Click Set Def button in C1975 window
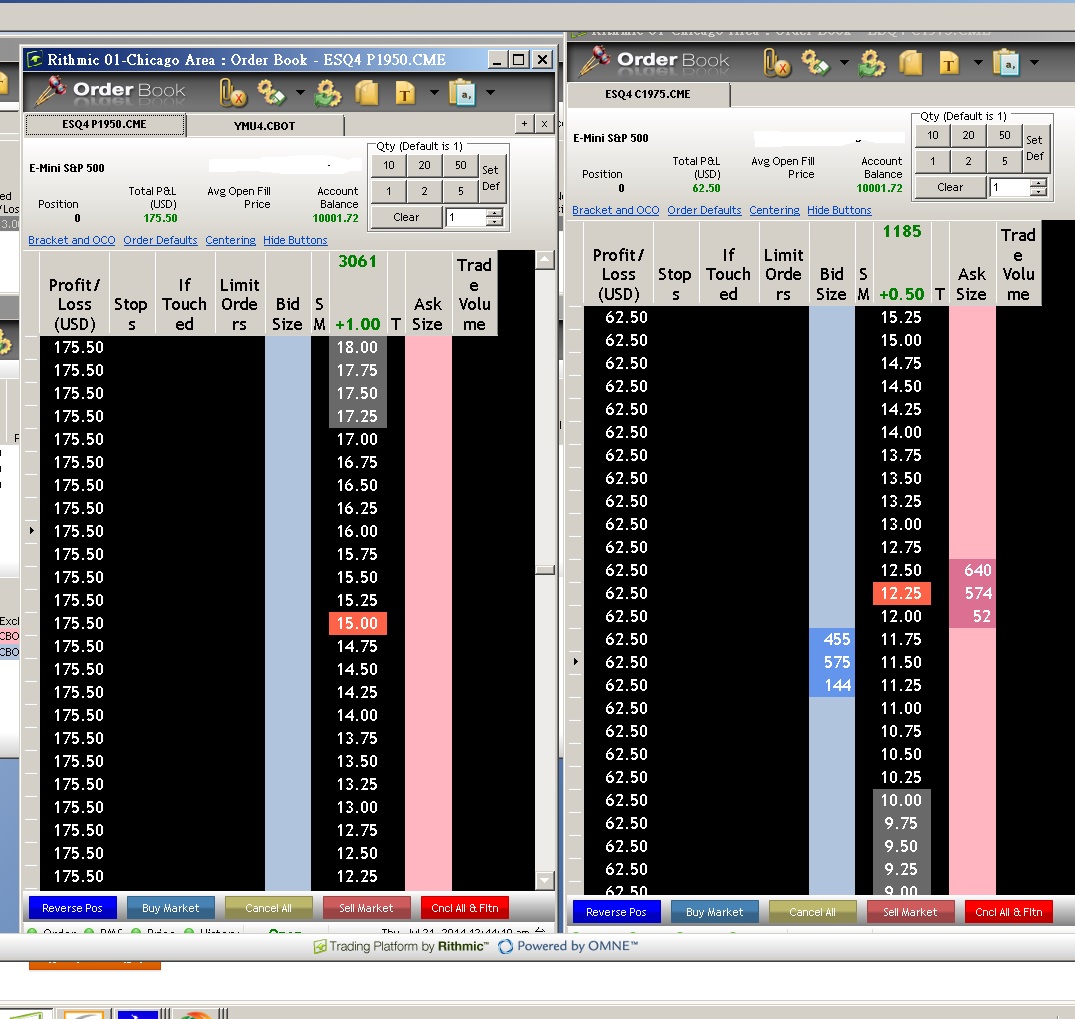This screenshot has height=1019, width=1075. coord(1035,148)
